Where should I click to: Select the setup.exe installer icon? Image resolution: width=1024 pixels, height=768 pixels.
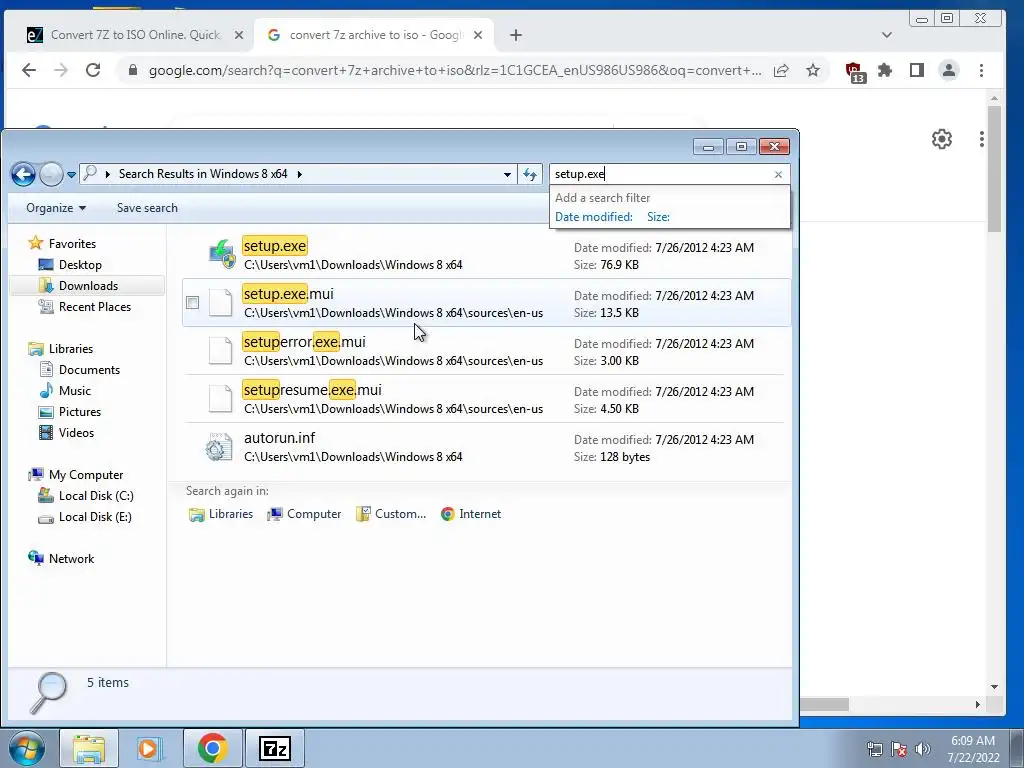(221, 255)
